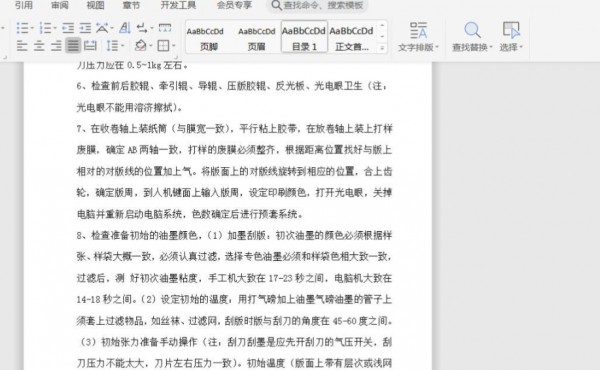
Task: Click the numbered list icon
Action: click(x=45, y=28)
